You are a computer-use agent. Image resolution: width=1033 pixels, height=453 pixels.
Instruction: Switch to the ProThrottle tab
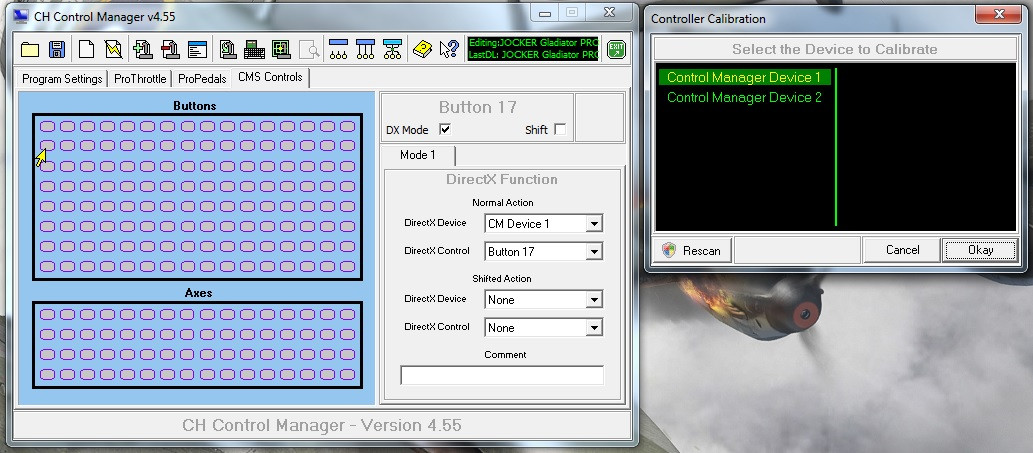coord(140,79)
